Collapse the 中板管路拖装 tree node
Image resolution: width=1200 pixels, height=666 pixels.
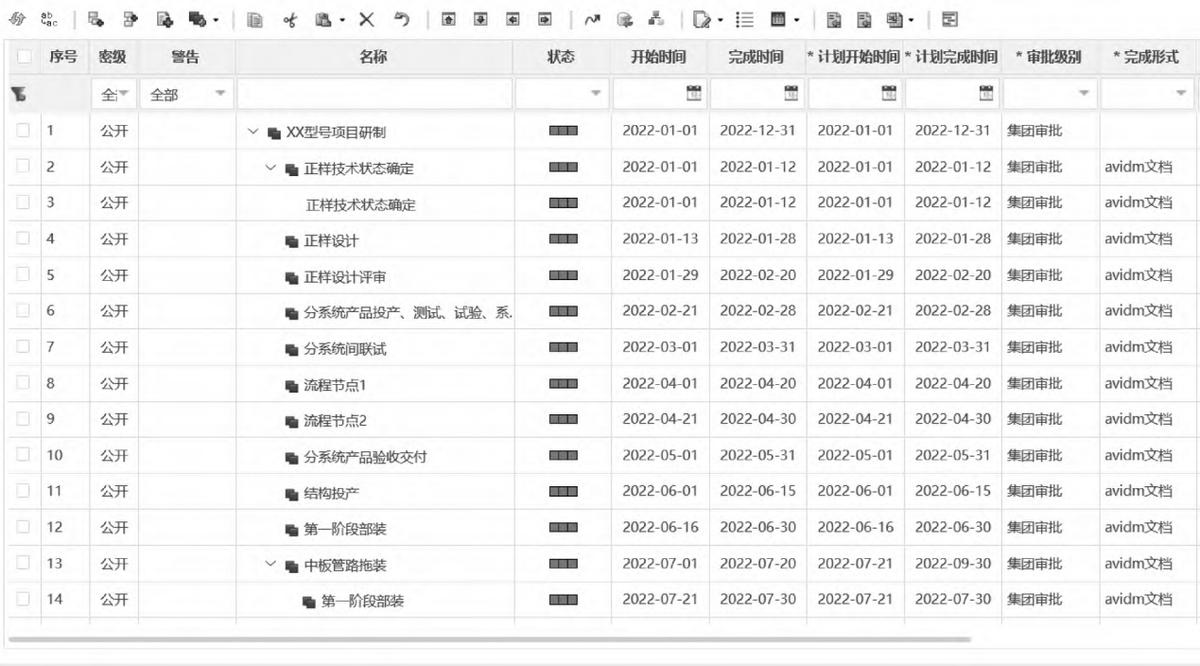click(x=270, y=565)
